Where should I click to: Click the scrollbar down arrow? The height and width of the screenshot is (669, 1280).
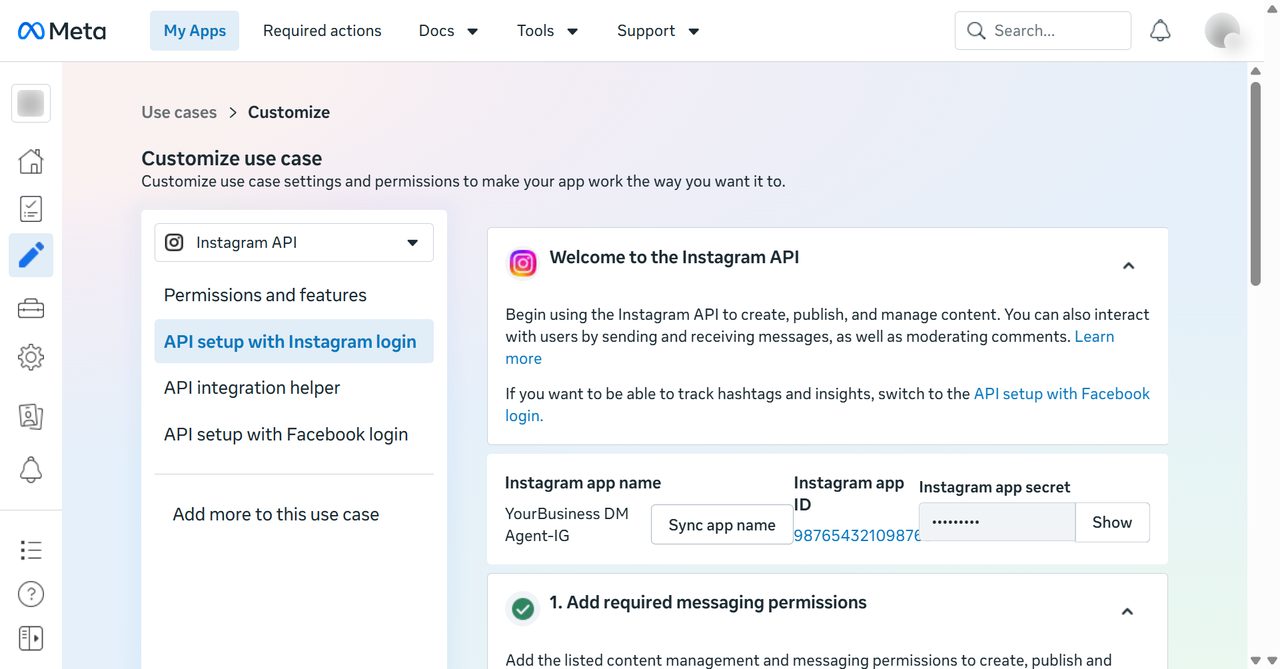[x=1256, y=660]
